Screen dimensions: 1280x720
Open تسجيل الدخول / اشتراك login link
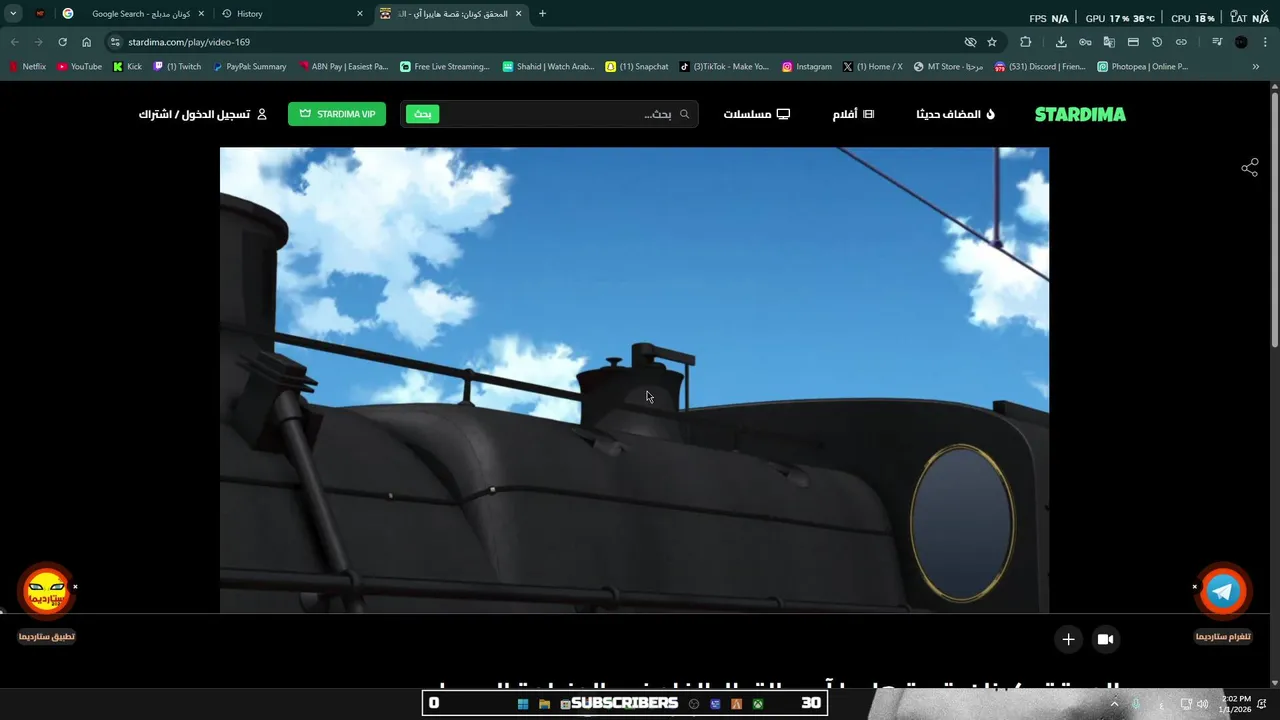(x=203, y=114)
